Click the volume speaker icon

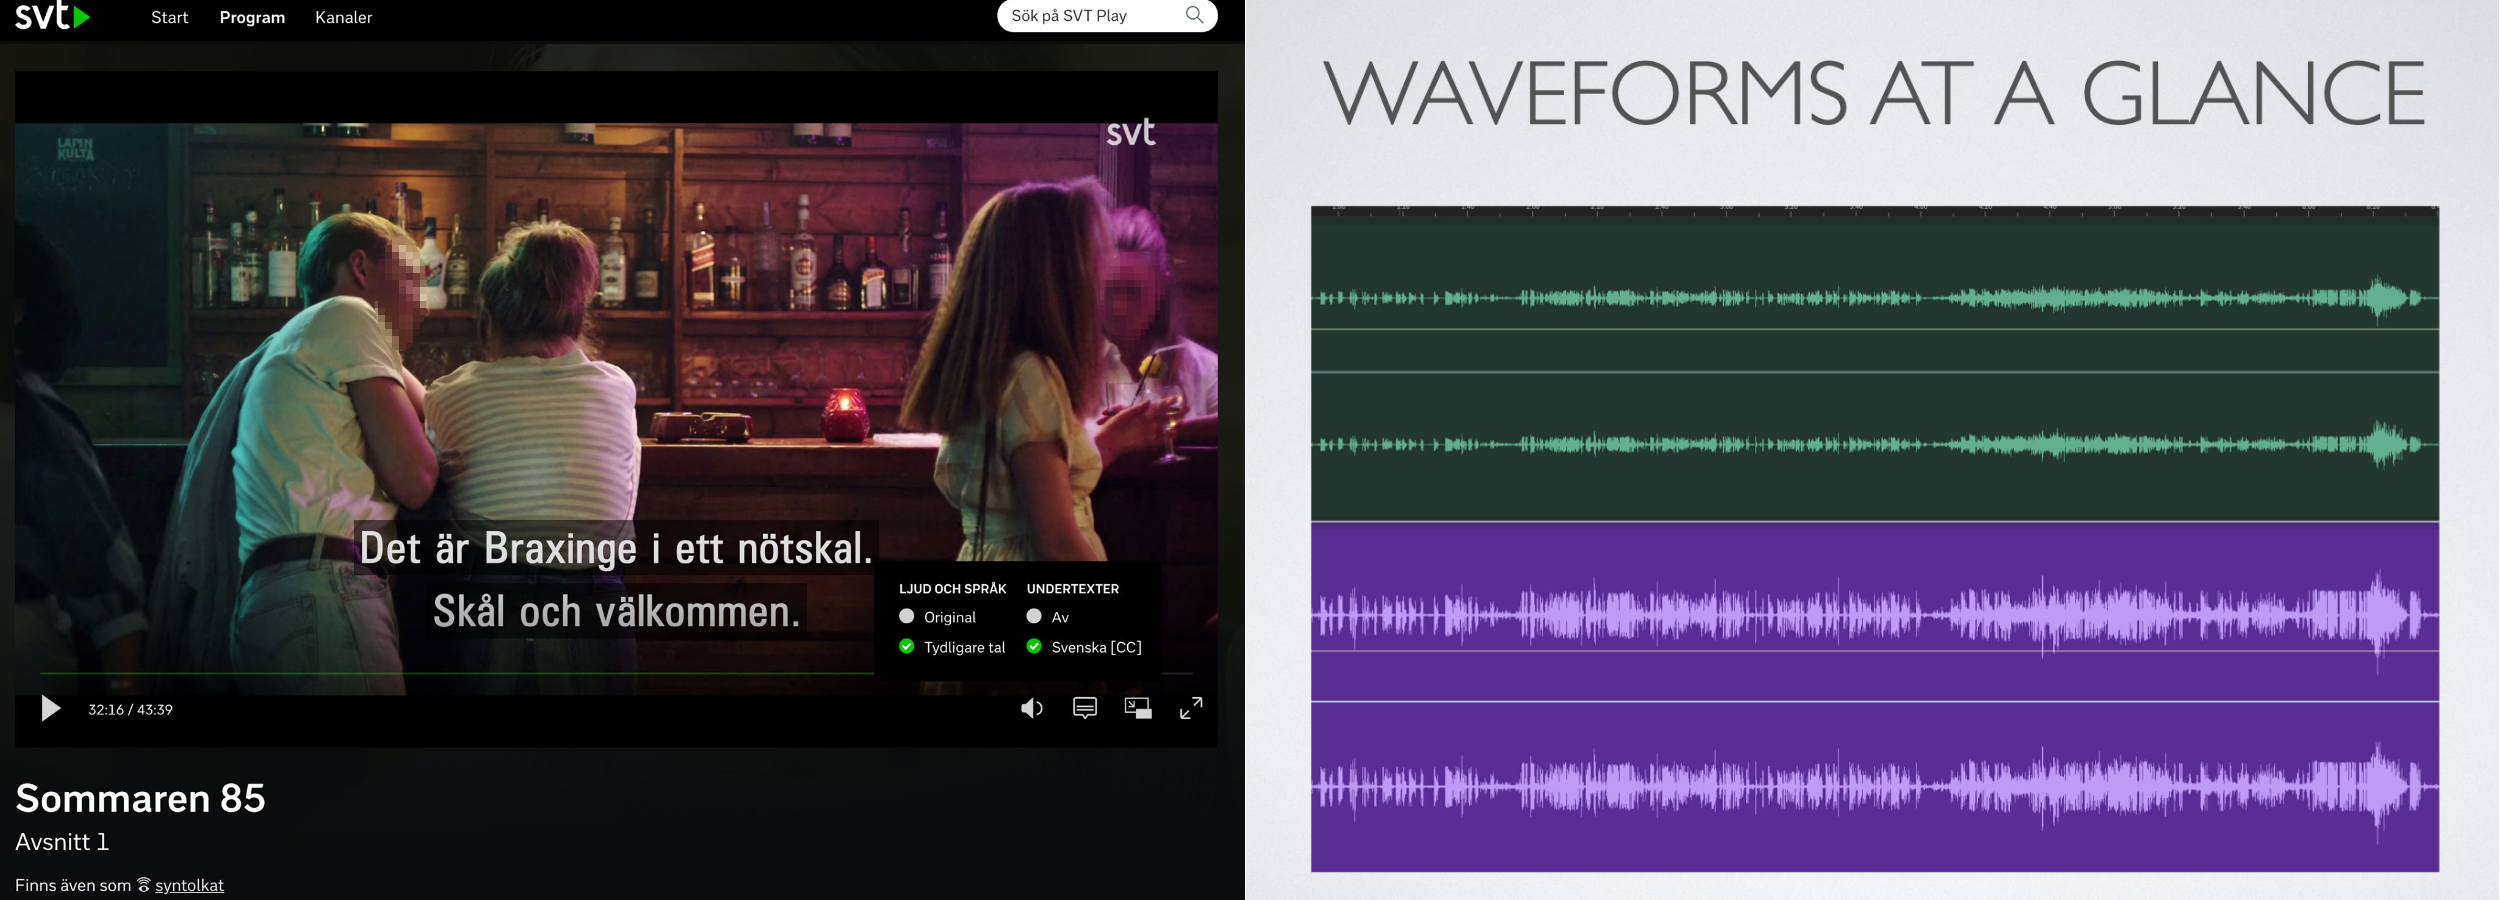pos(1032,709)
